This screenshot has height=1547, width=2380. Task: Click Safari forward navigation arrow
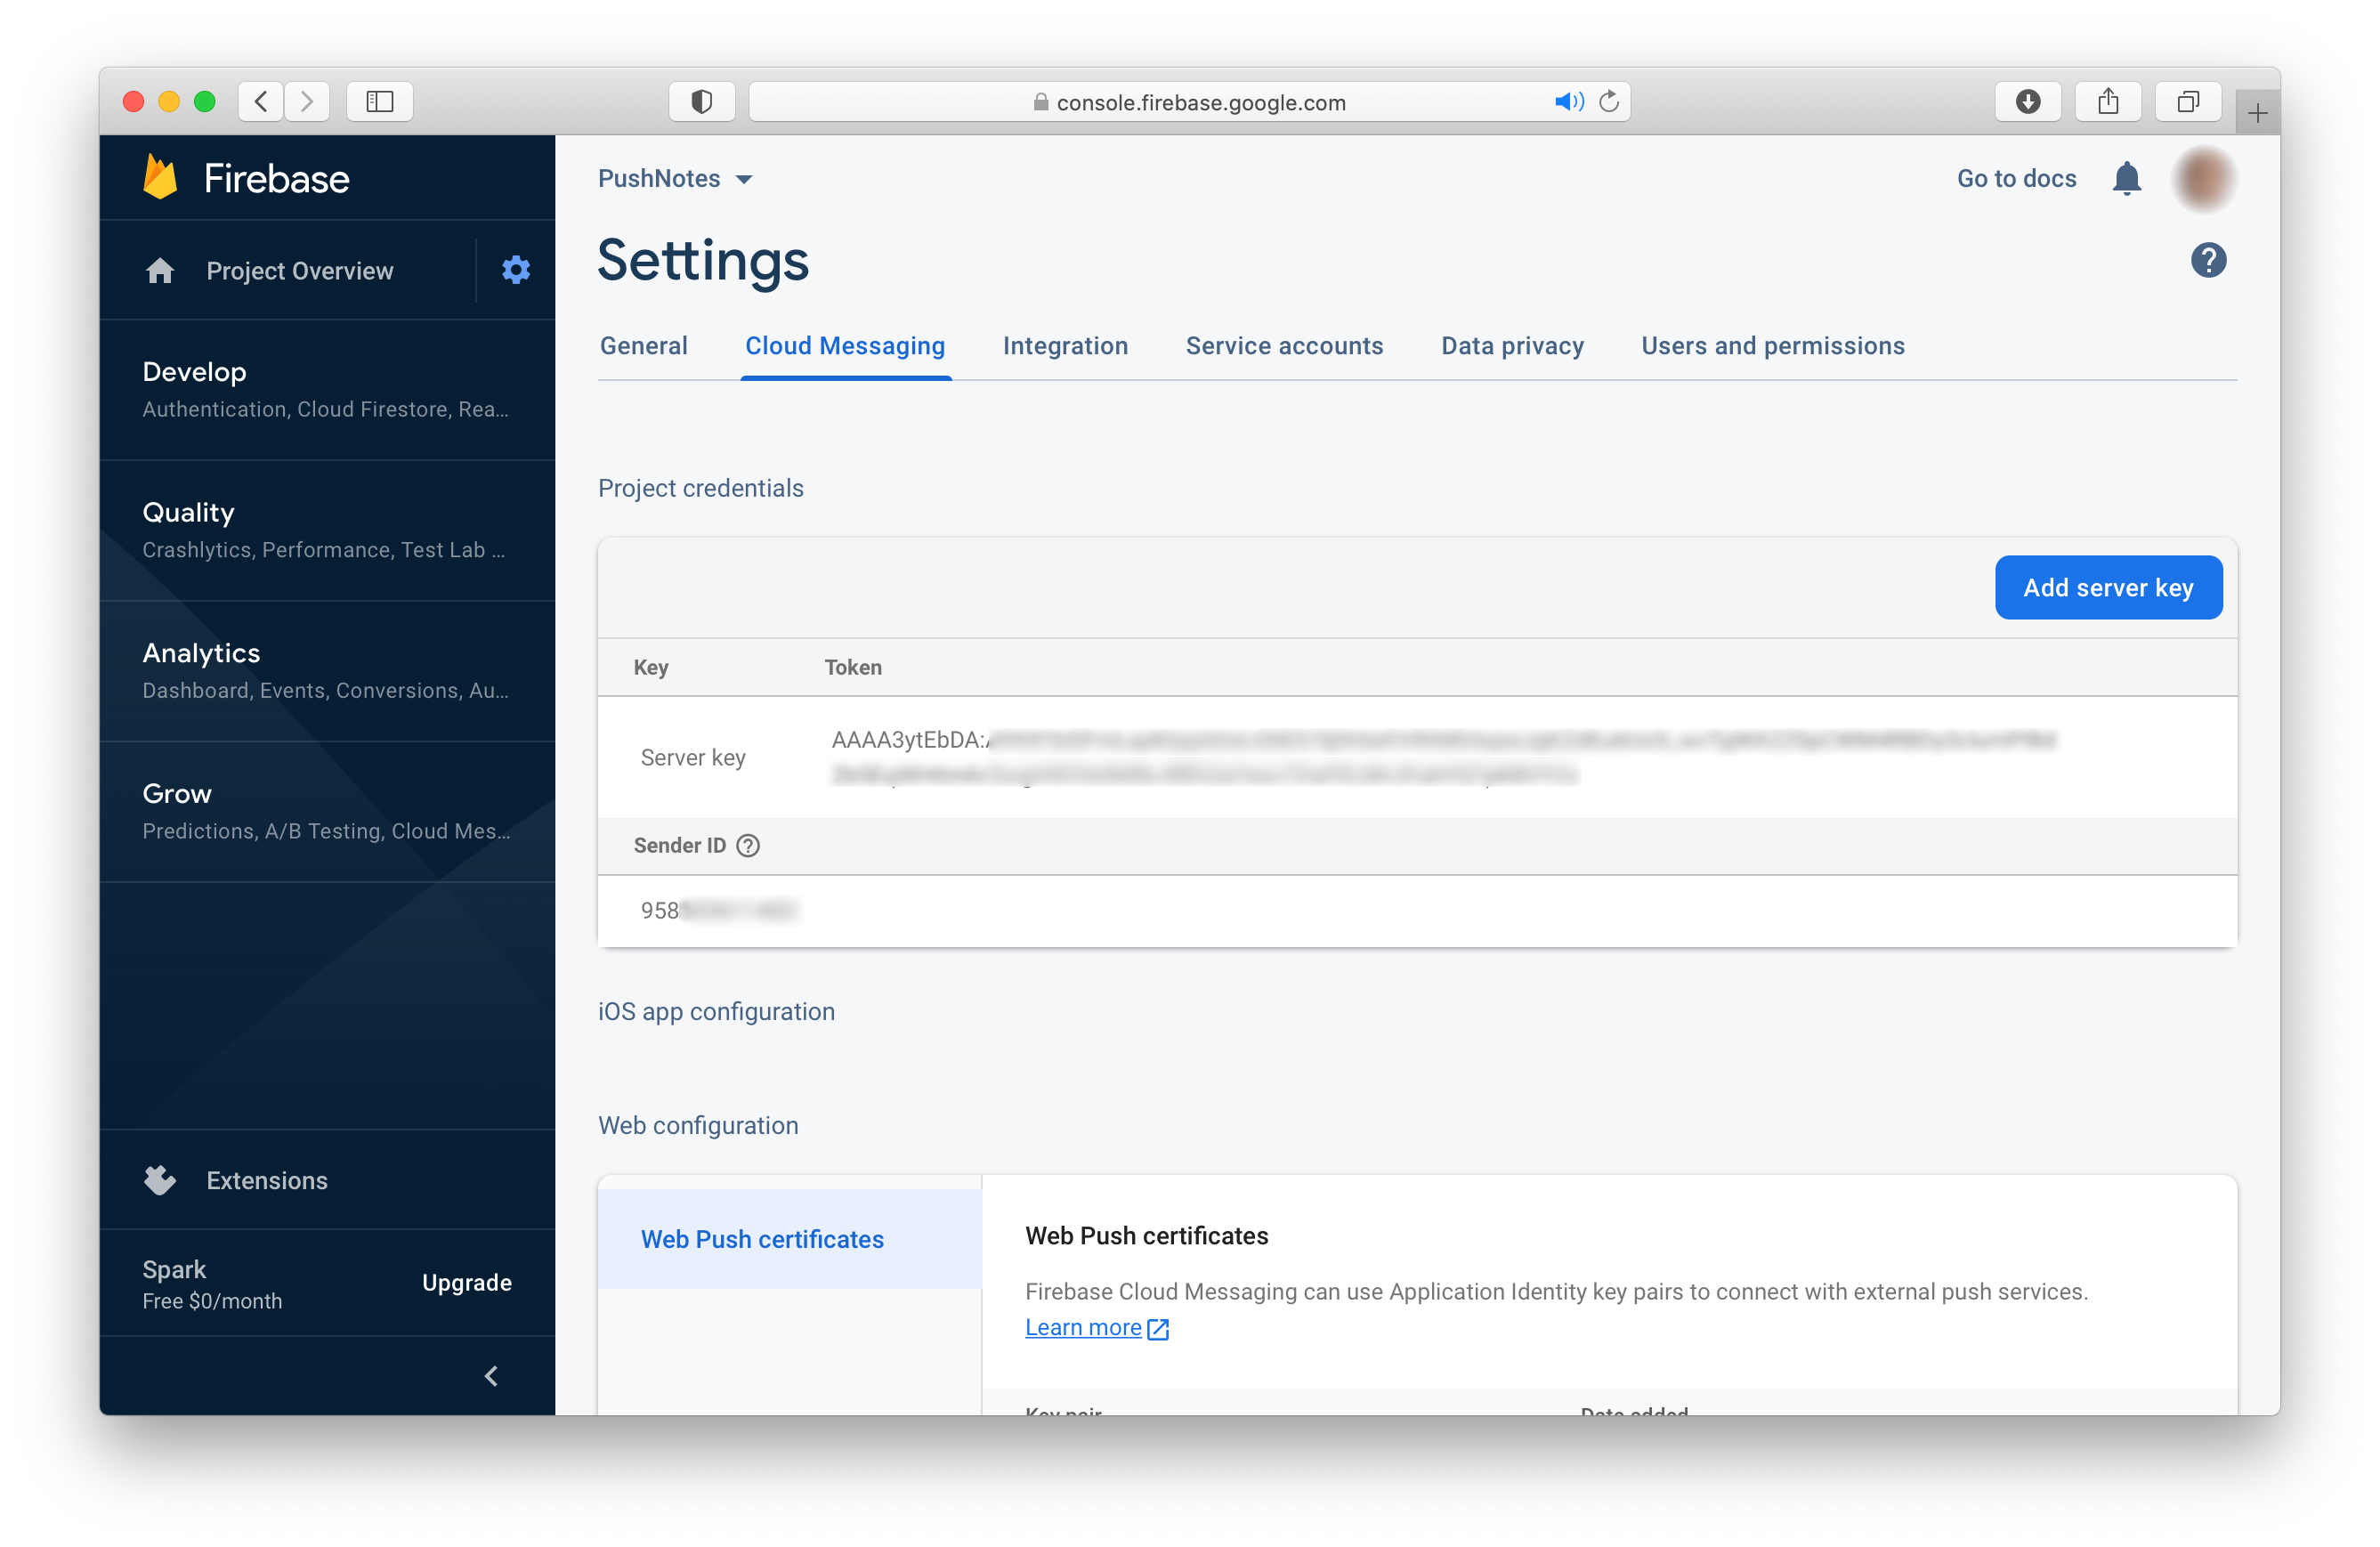point(307,101)
